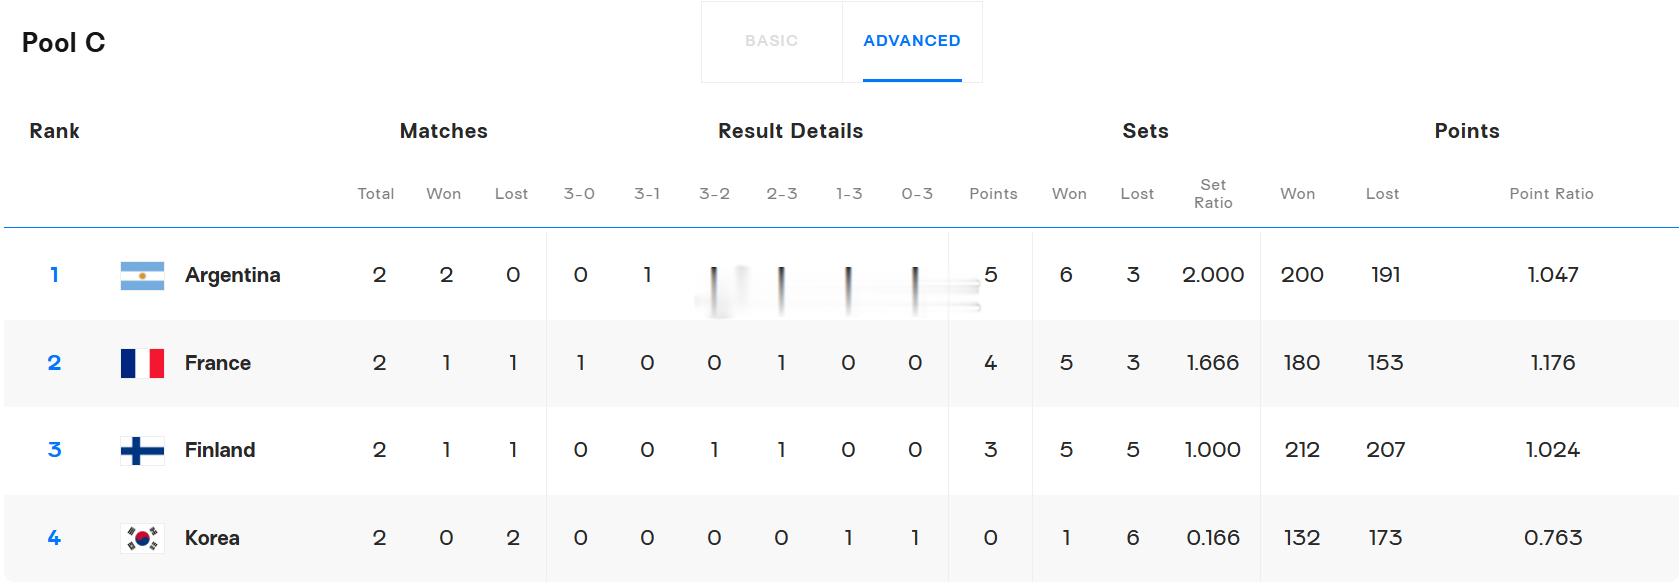Click the Result Details group header

790,131
